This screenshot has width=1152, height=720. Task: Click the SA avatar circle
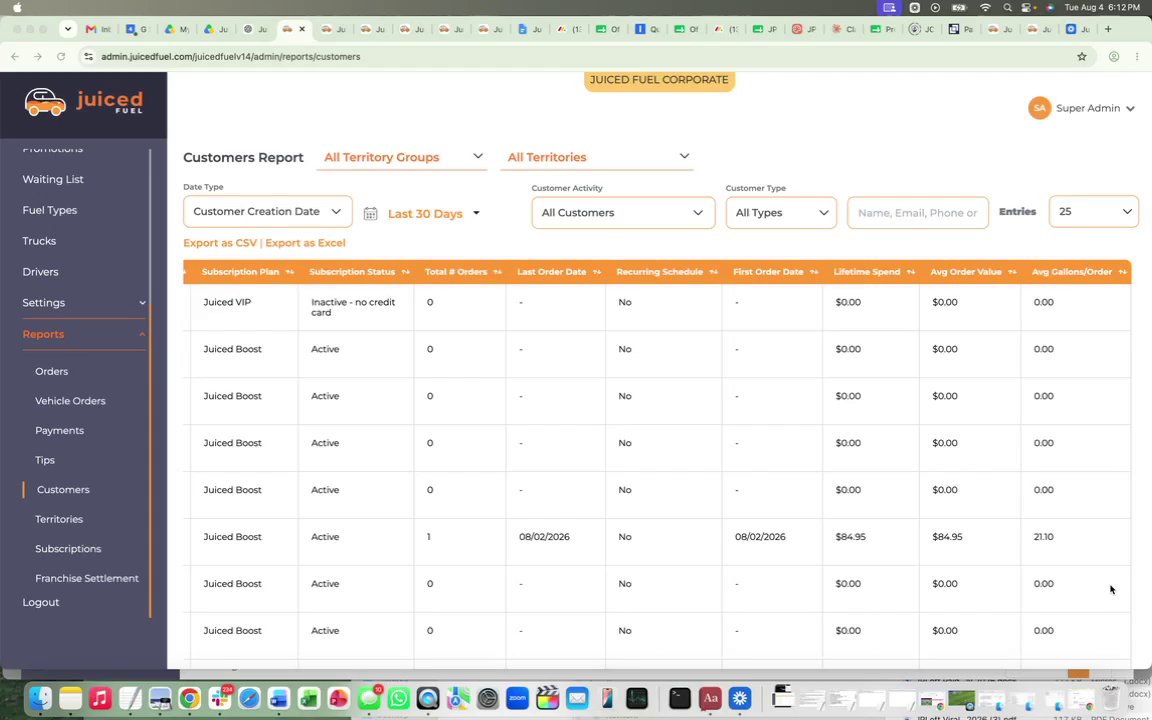(1039, 108)
